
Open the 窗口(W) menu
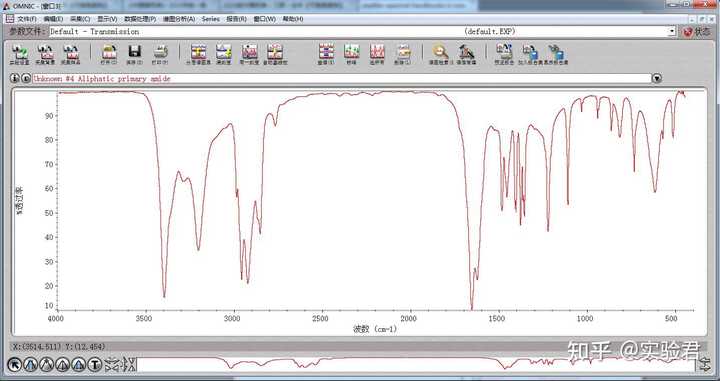pyautogui.click(x=264, y=19)
